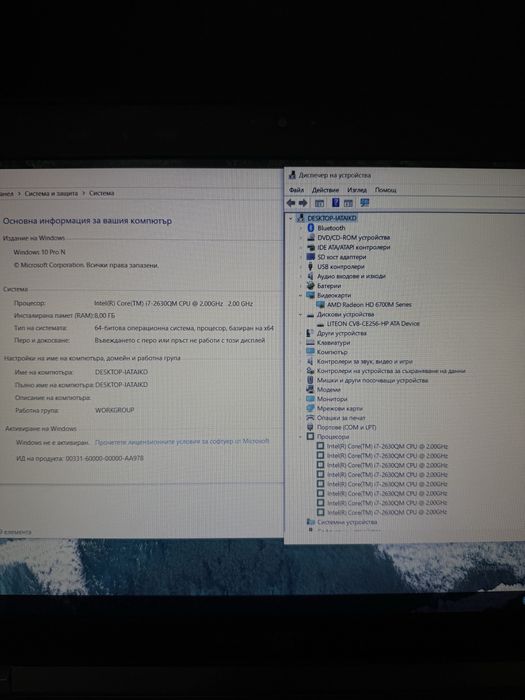Collapse the Процесори category arrow

300,437
